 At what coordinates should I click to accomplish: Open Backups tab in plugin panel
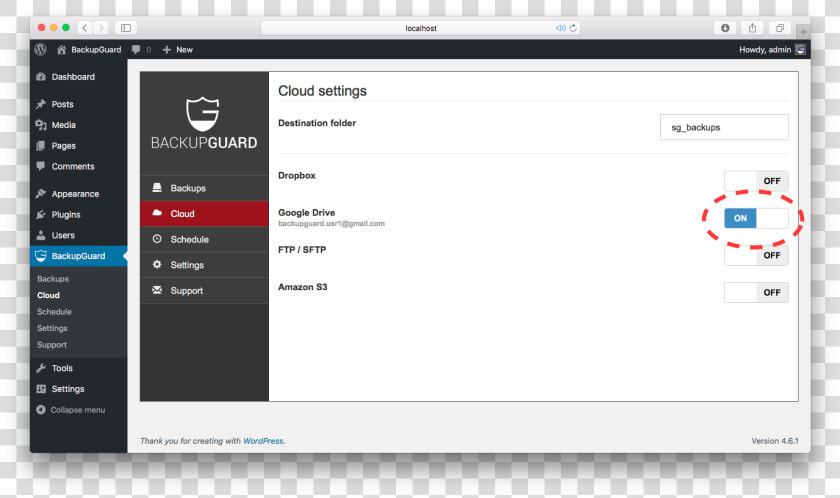tap(204, 188)
